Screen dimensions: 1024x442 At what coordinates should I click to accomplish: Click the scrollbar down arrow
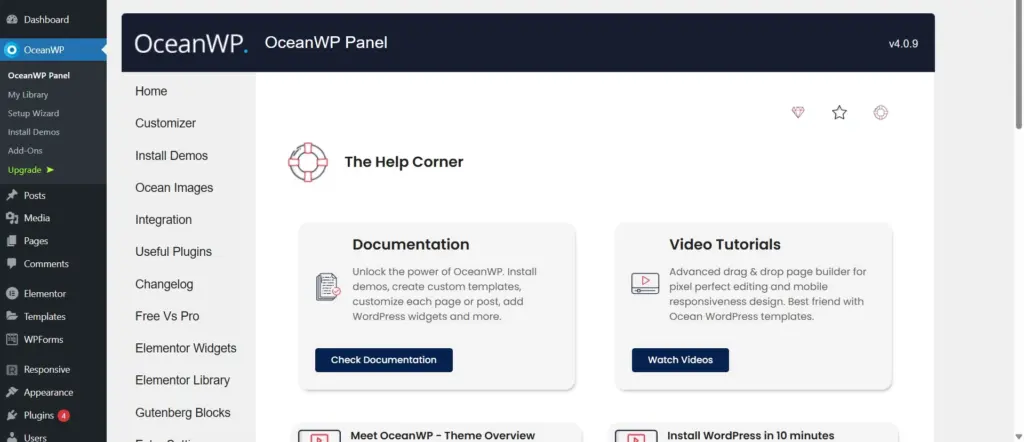pyautogui.click(x=1017, y=437)
